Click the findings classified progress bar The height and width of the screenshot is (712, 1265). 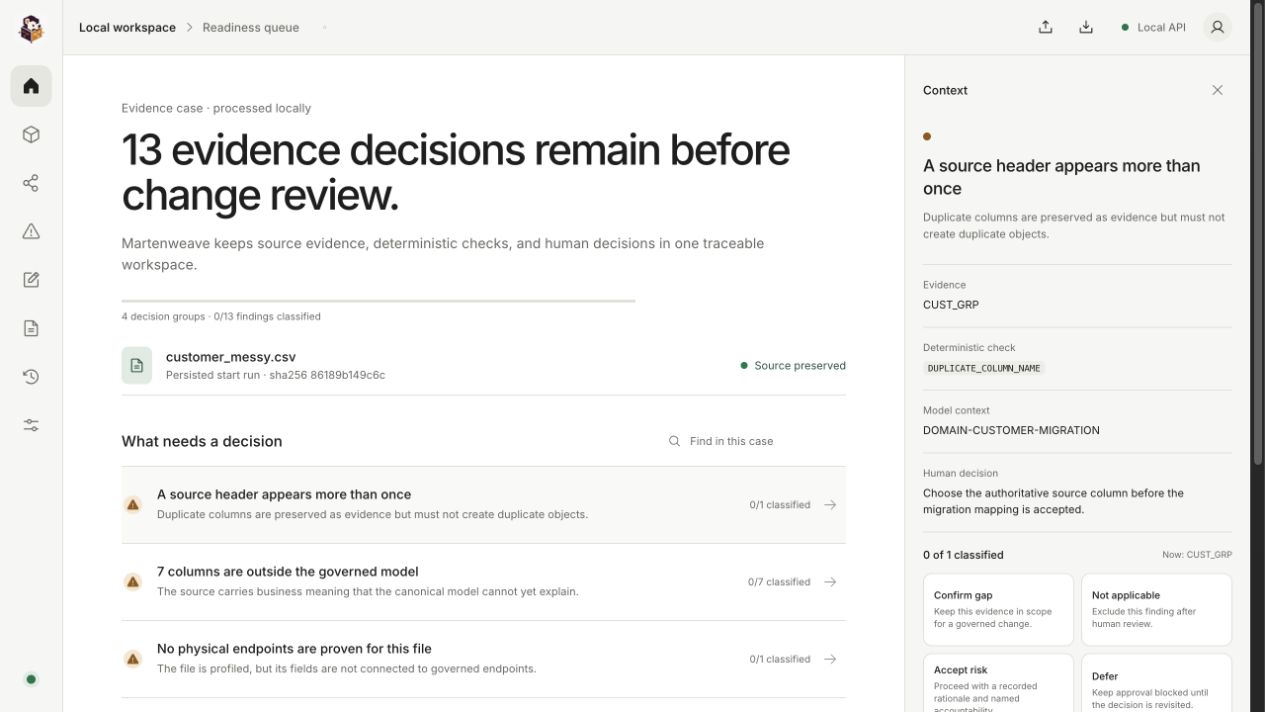378,301
